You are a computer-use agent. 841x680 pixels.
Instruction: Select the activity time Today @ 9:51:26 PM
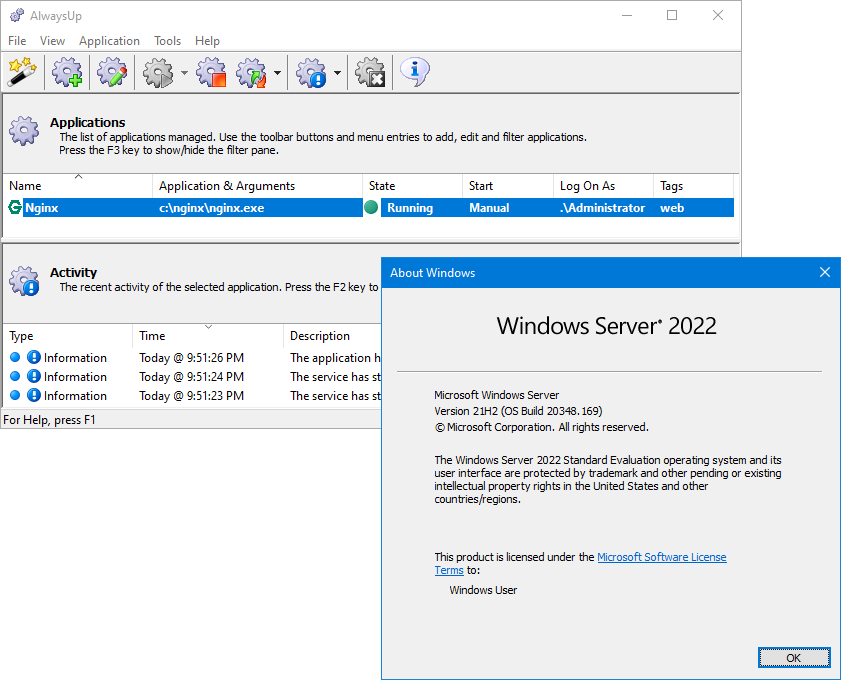click(191, 358)
